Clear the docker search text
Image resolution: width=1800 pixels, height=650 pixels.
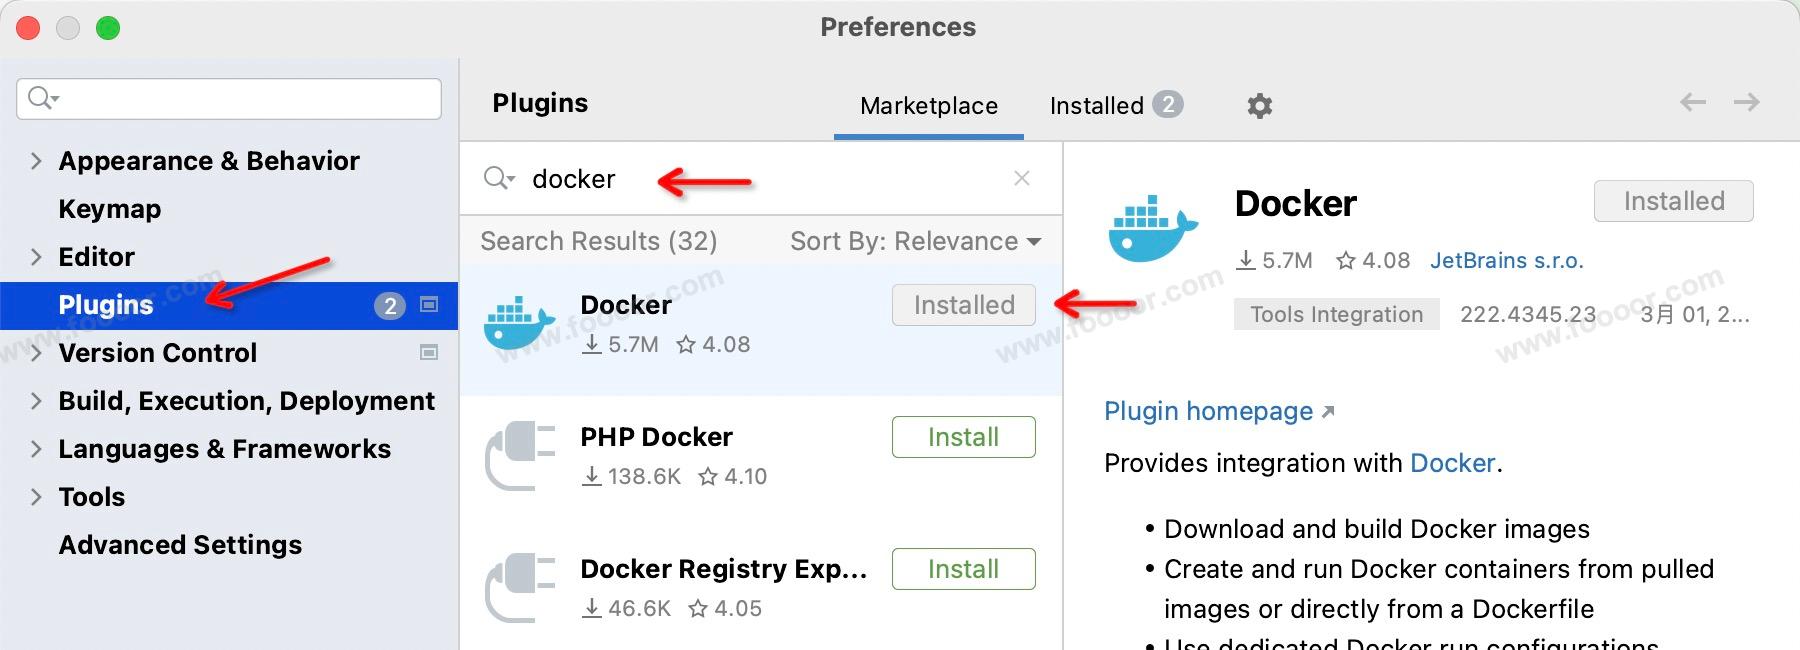click(x=1021, y=179)
